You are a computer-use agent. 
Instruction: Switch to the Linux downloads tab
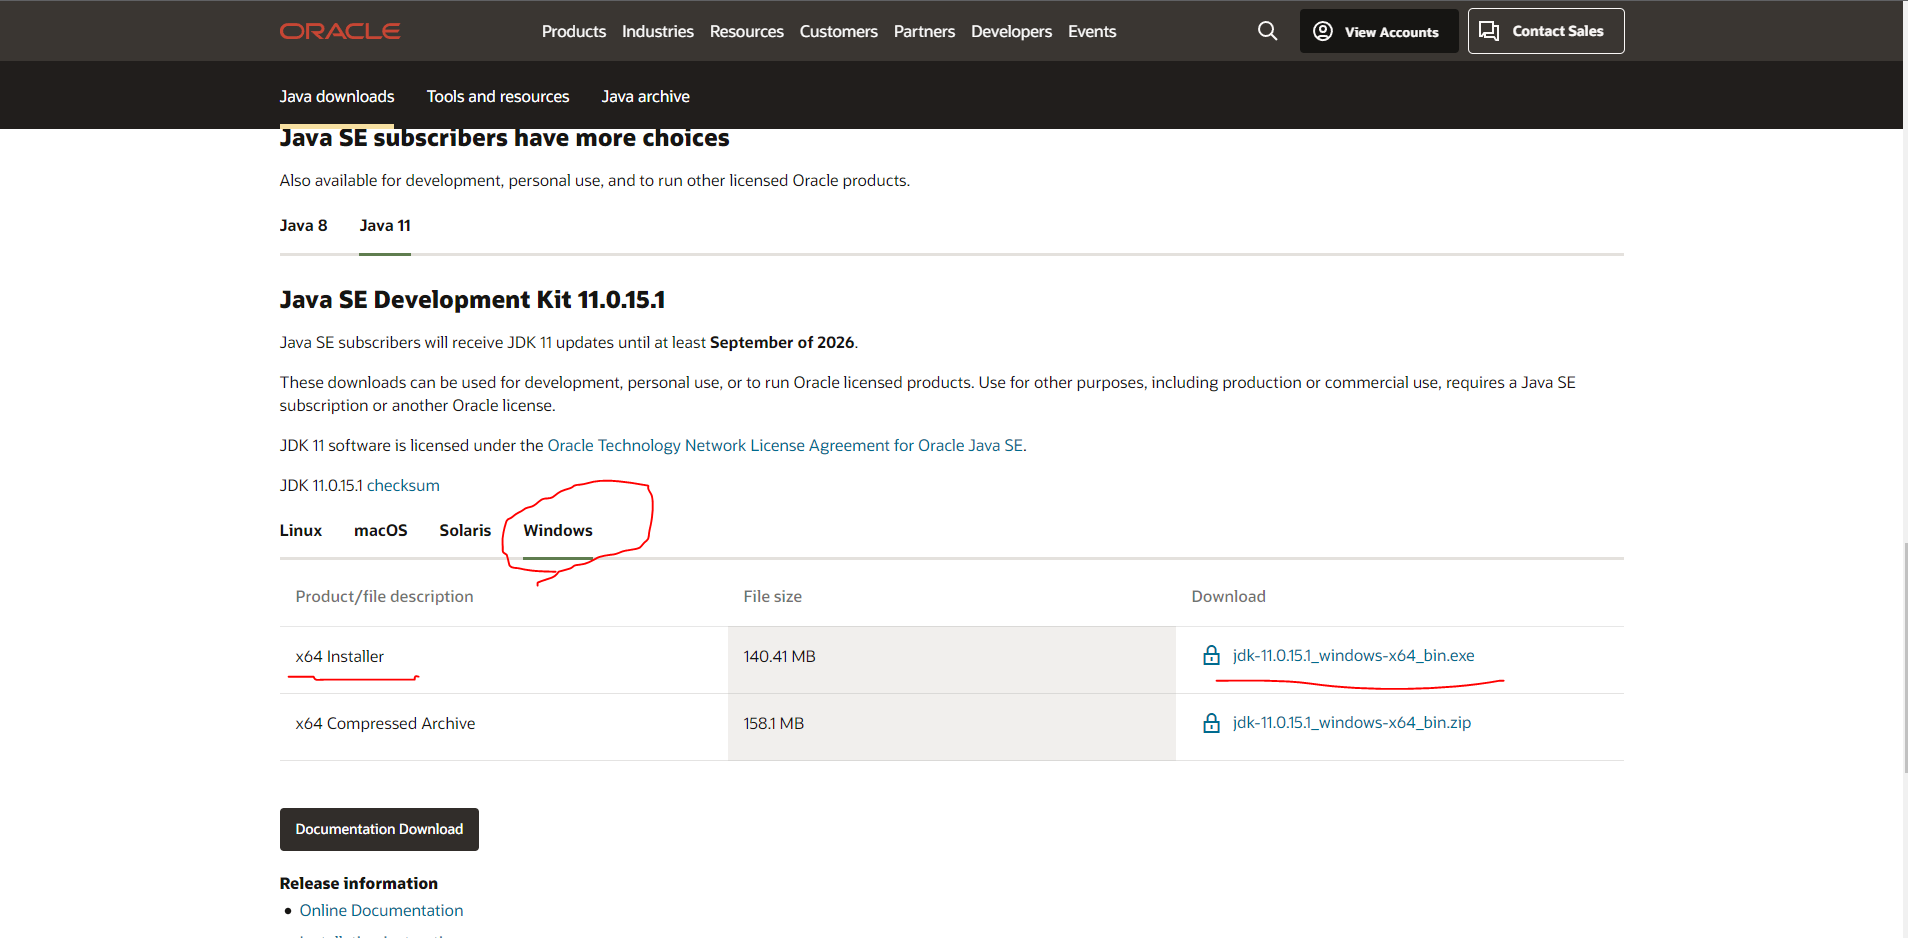[x=301, y=530]
